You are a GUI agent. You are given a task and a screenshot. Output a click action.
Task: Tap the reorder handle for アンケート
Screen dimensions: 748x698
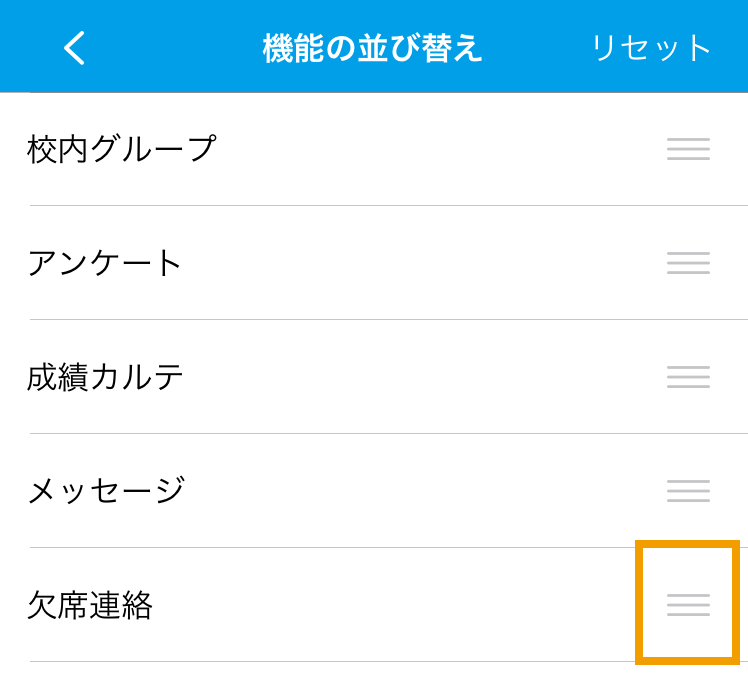pos(688,263)
